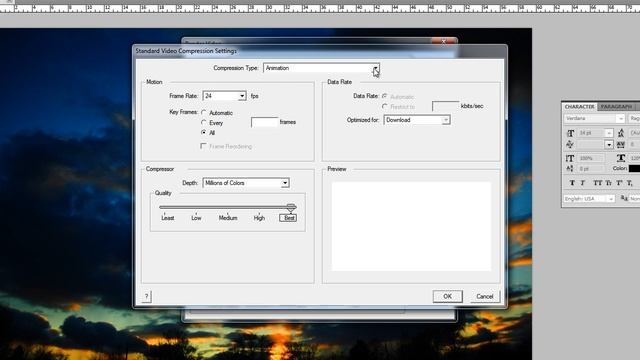Toggle Small Caps in Character panel
Screen dimensions: 640x360
(x=609, y=183)
